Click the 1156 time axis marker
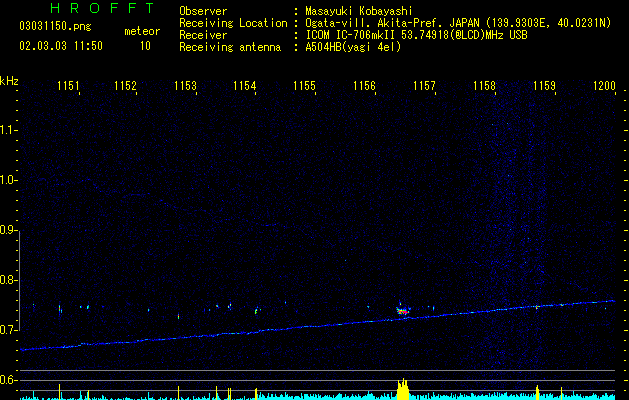 364,85
